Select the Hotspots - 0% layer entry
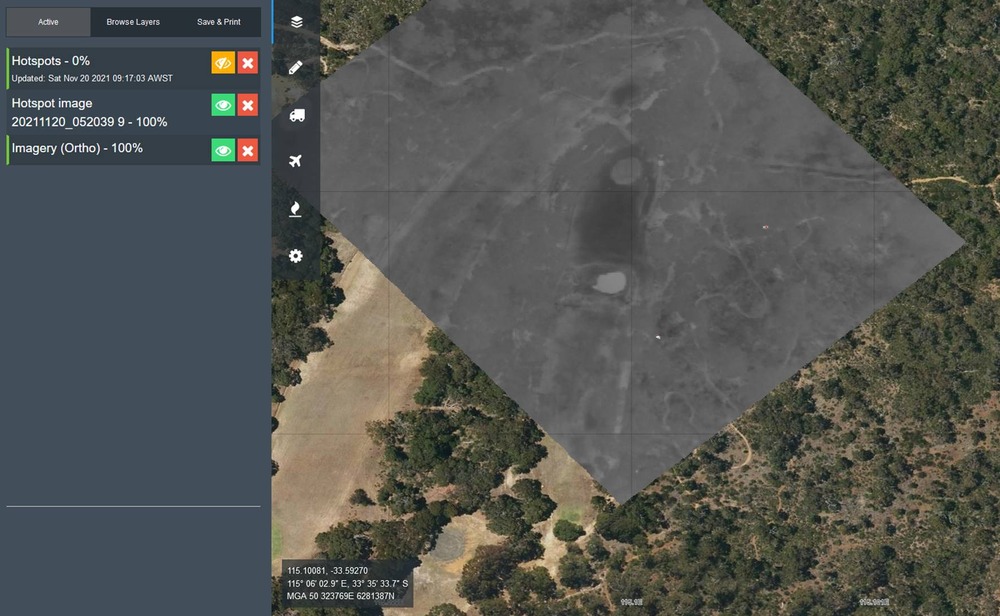 100,61
